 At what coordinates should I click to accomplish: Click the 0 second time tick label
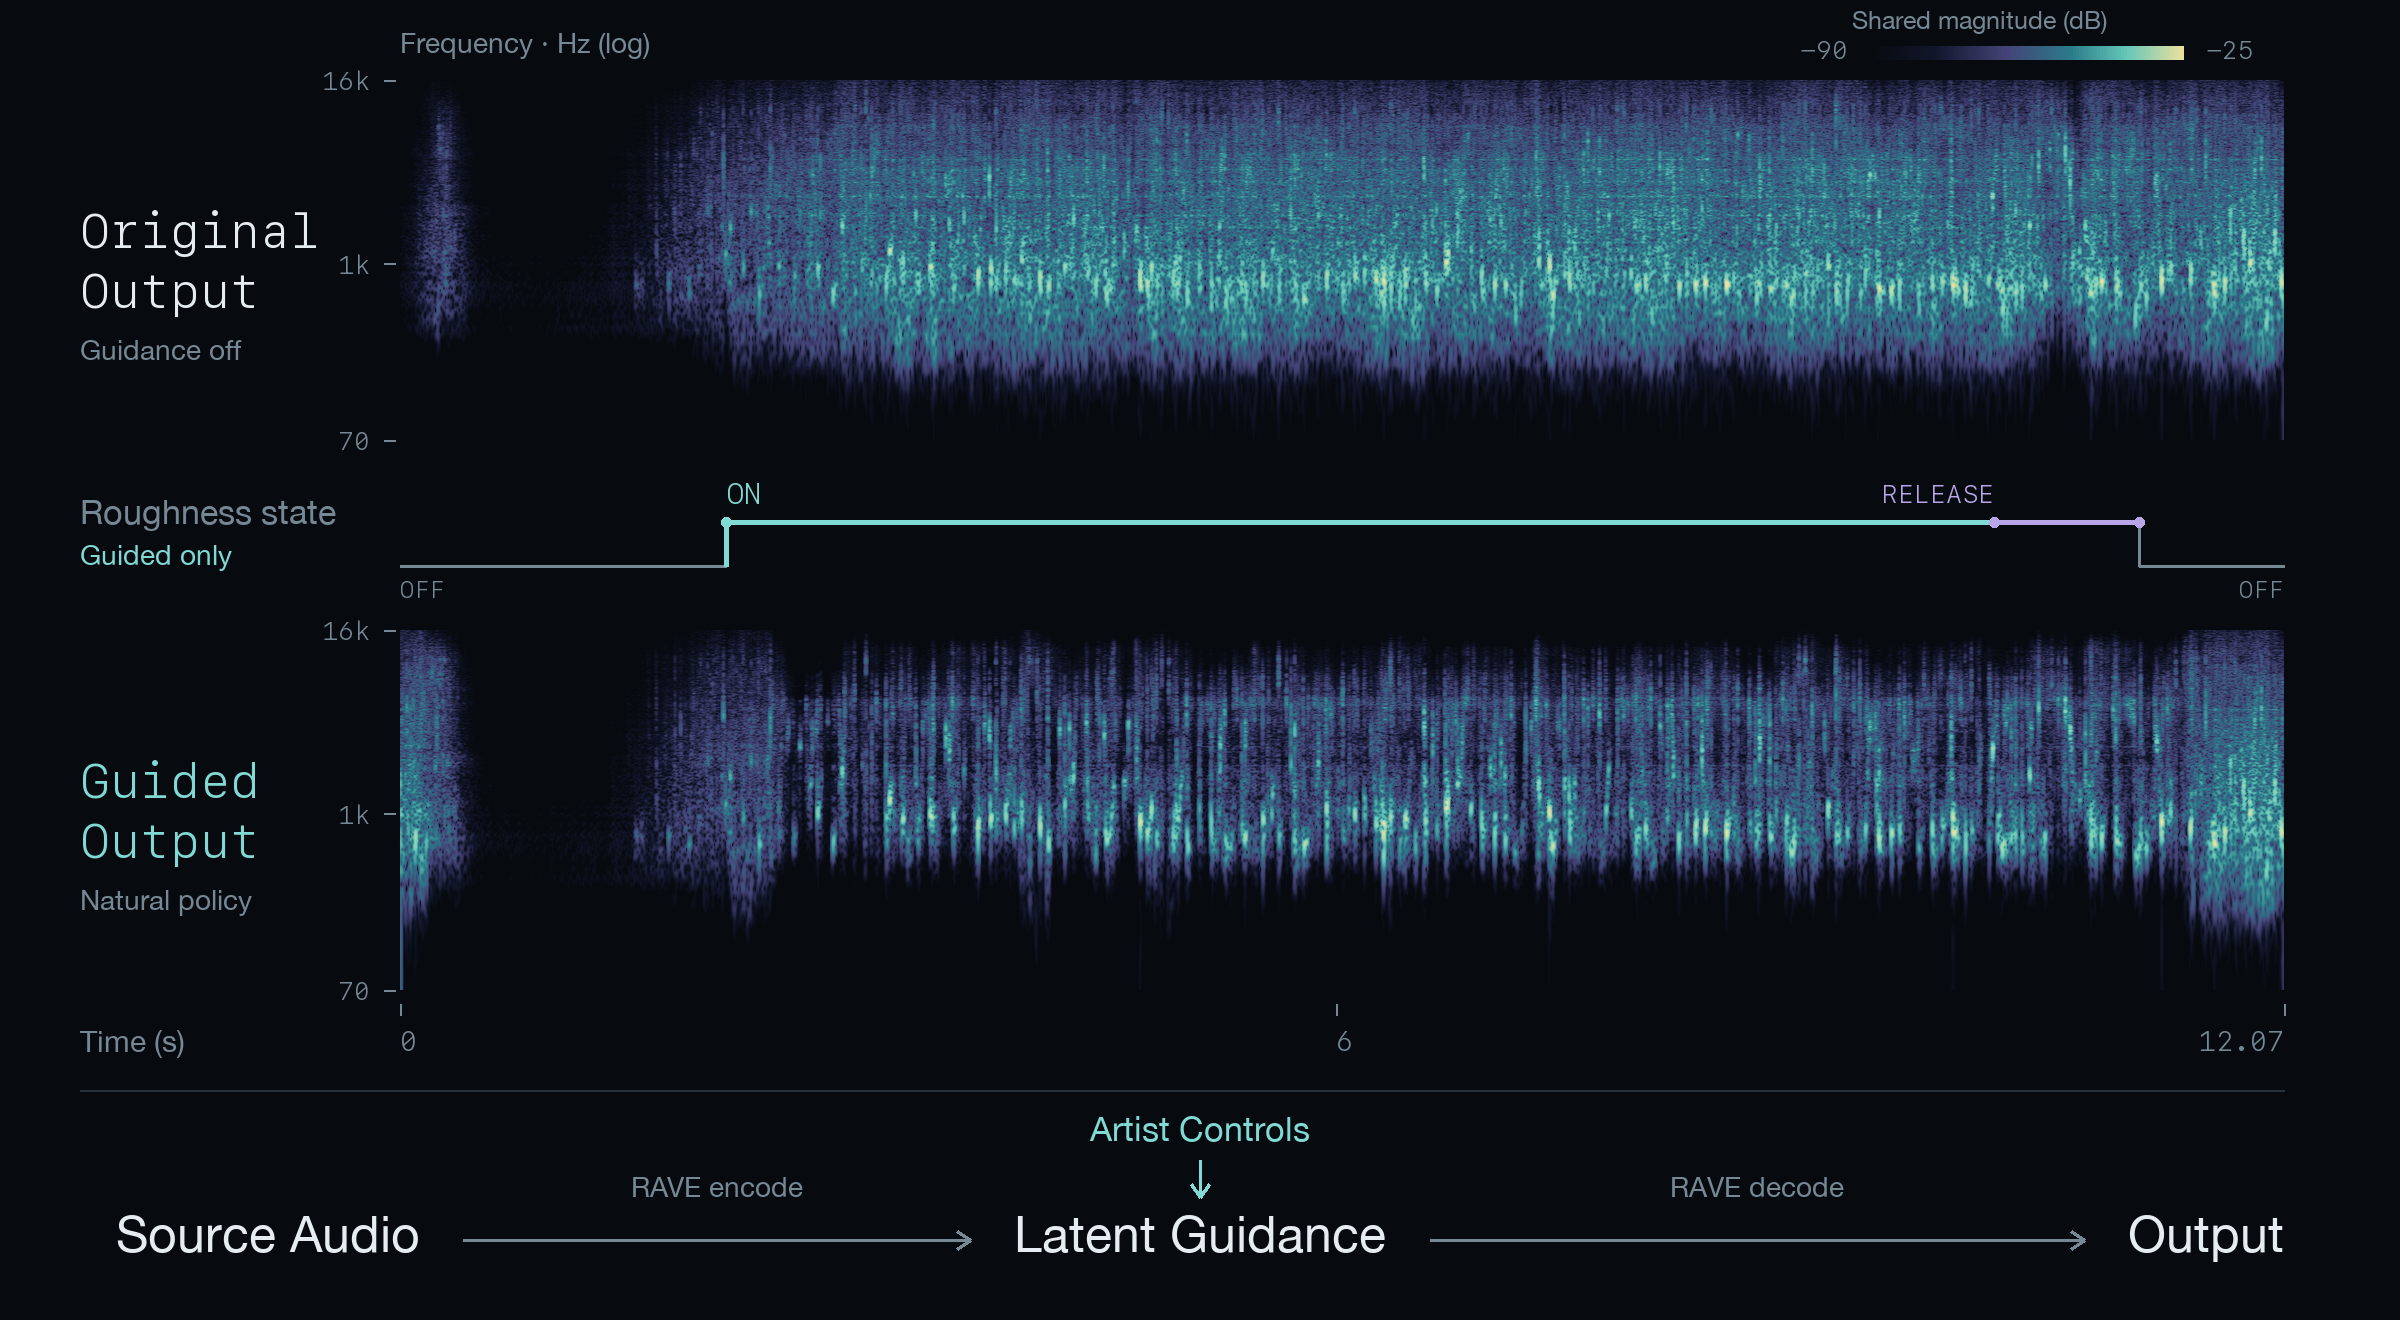[x=408, y=1042]
